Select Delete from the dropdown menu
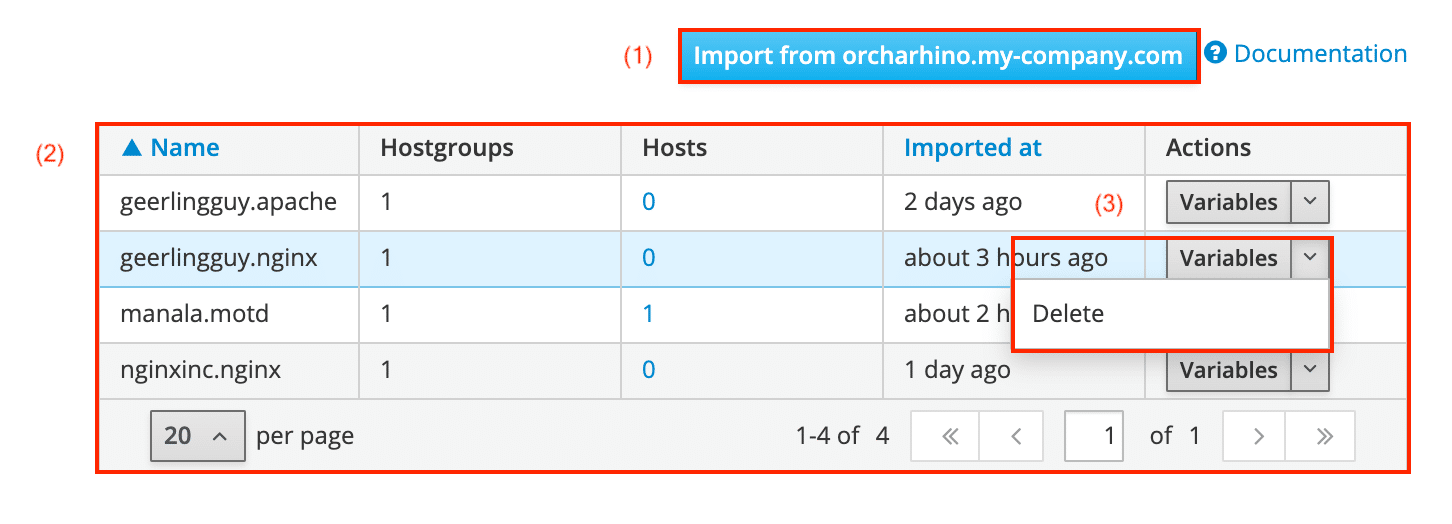 coord(1068,314)
